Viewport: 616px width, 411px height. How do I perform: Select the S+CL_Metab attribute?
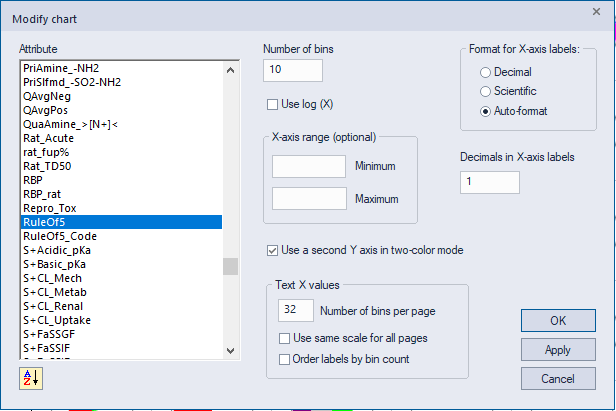tap(121, 292)
